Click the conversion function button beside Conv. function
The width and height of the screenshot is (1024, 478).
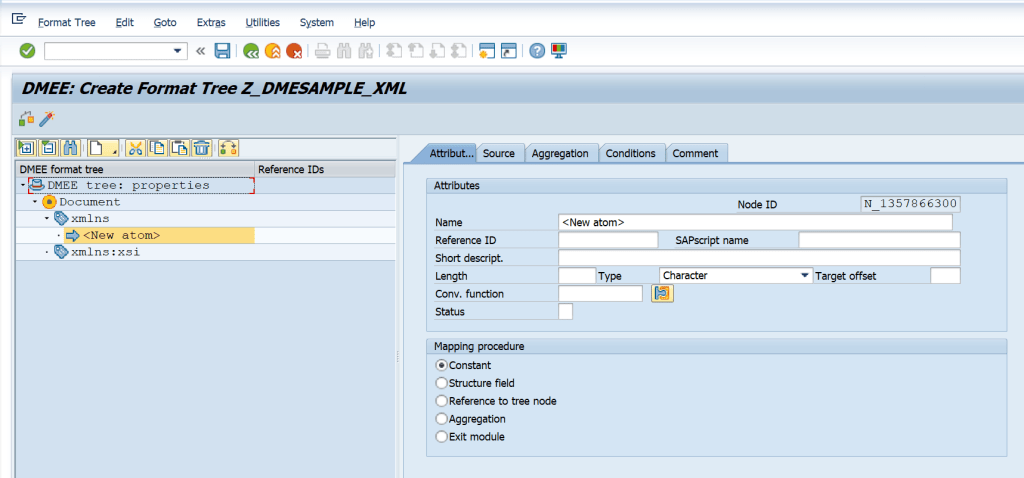[x=662, y=294]
